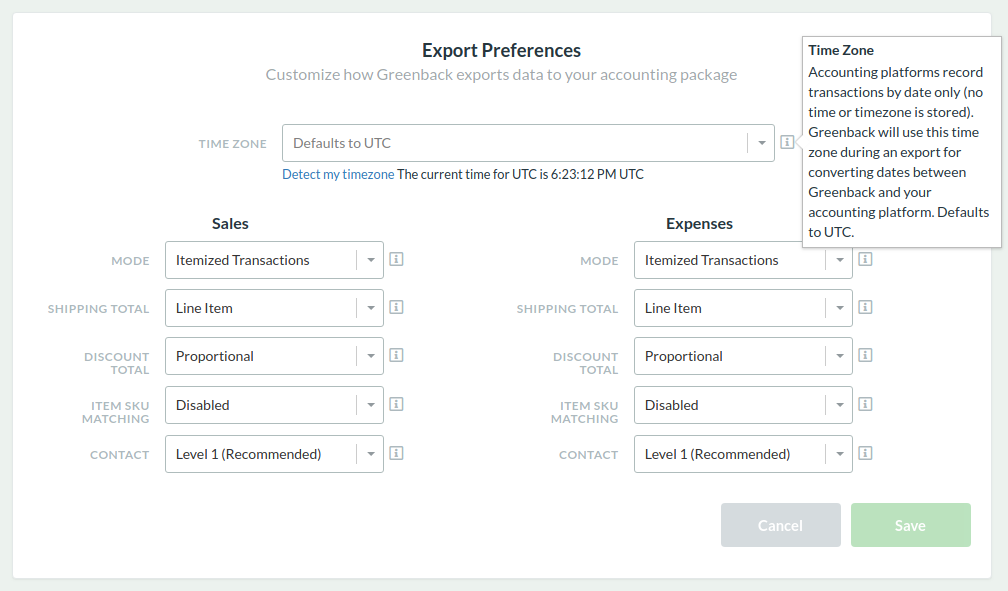The width and height of the screenshot is (1008, 591).
Task: Click info icon beside Sales Mode
Action: click(x=397, y=259)
